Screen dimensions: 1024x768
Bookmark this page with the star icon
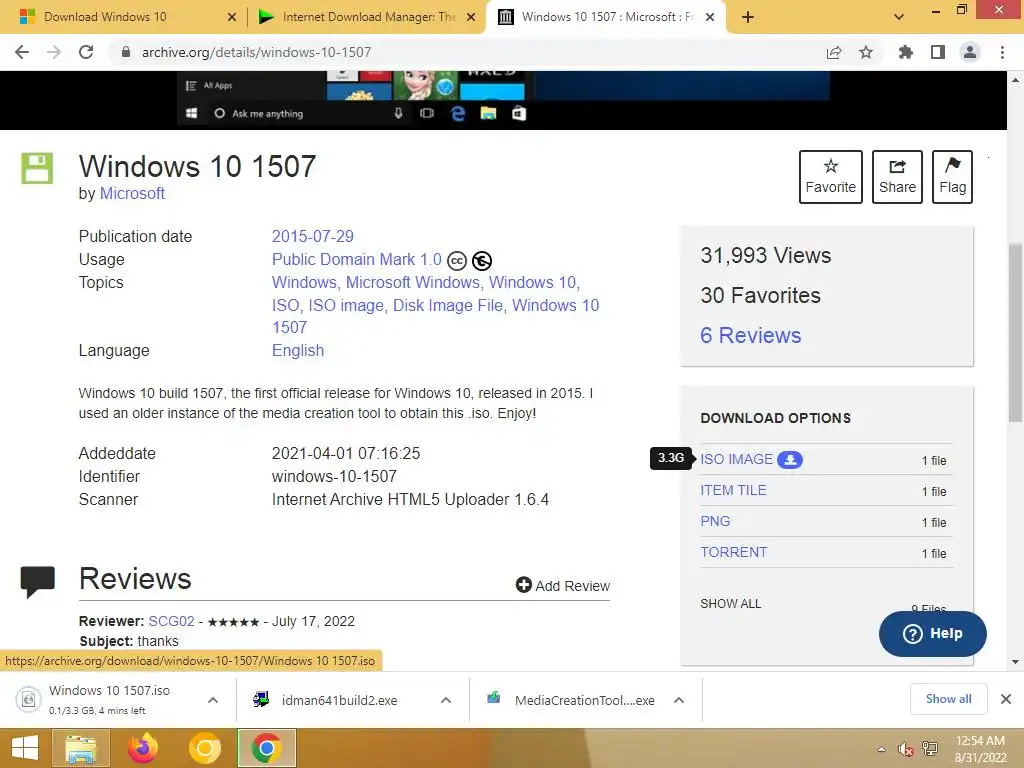866,52
